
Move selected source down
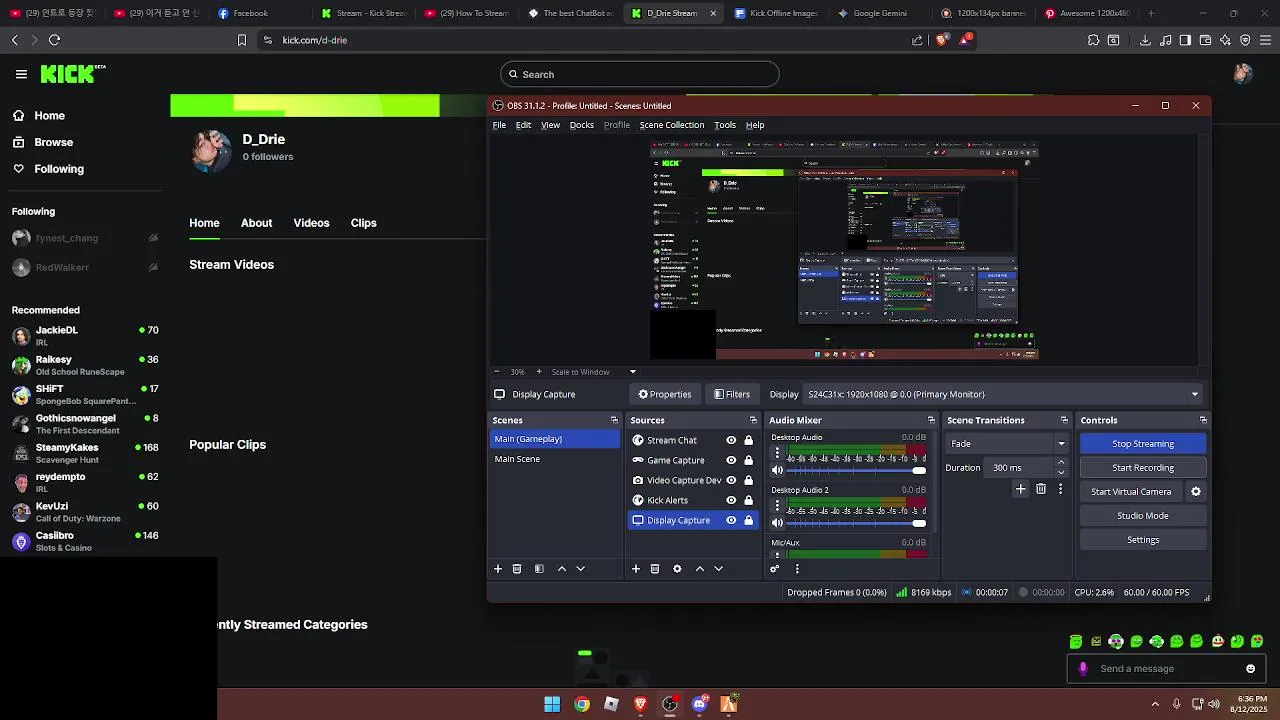click(718, 569)
